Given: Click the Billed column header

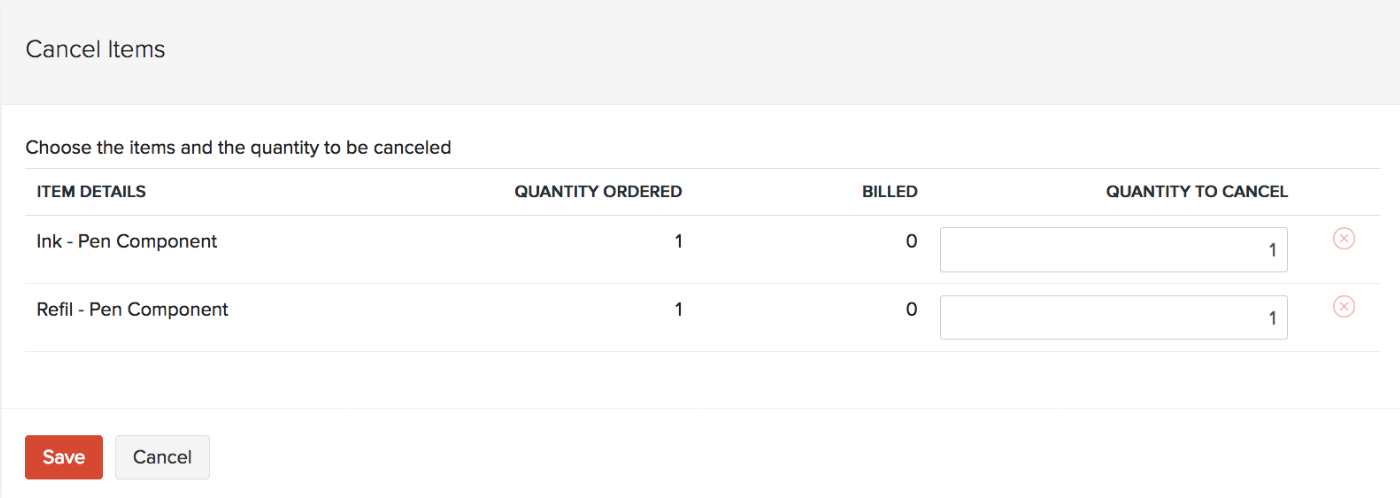Looking at the screenshot, I should click(889, 192).
